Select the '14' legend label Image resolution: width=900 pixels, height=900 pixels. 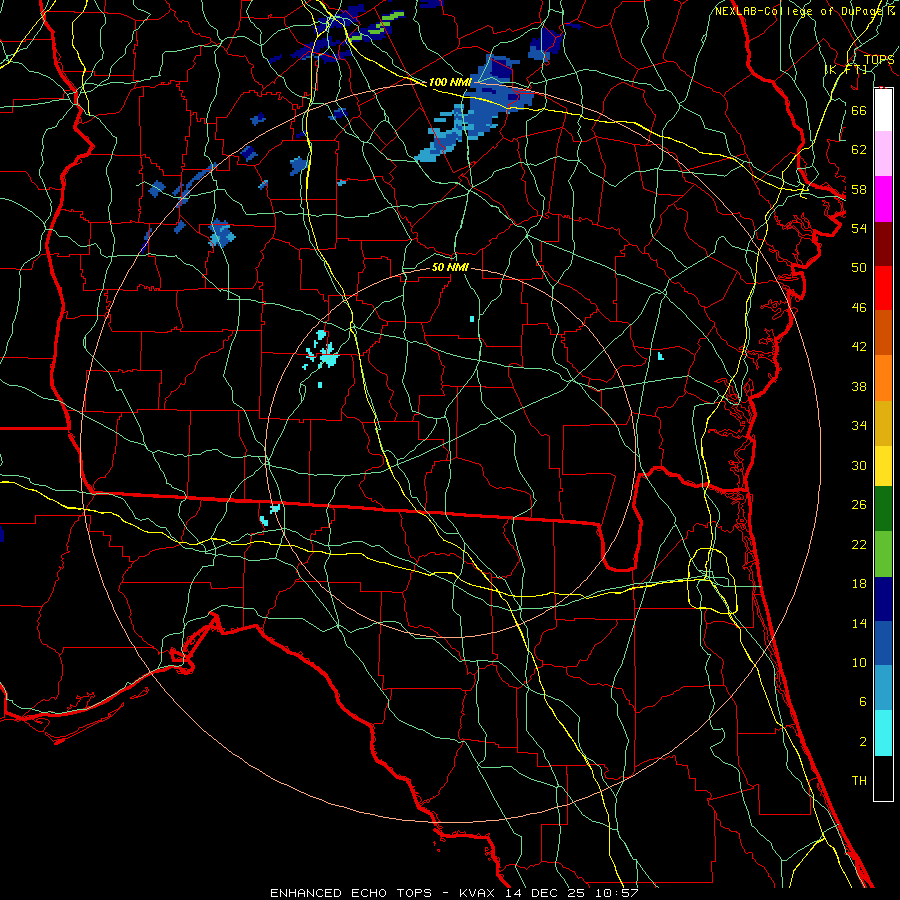pyautogui.click(x=859, y=623)
